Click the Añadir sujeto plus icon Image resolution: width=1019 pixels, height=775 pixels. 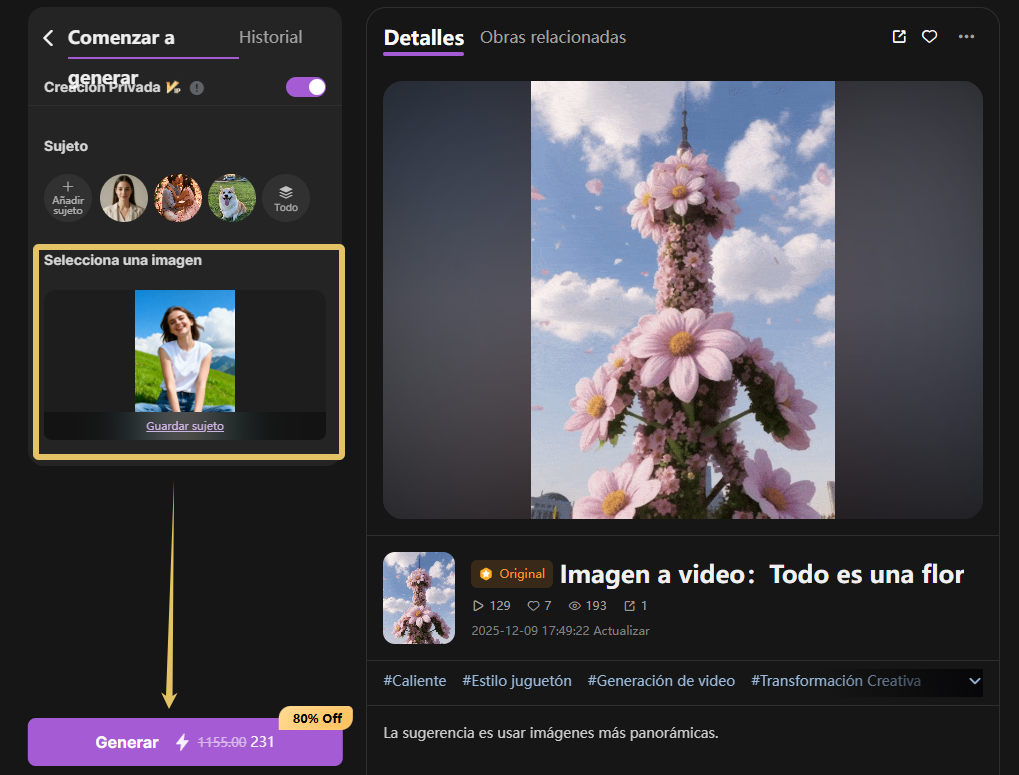tap(67, 197)
